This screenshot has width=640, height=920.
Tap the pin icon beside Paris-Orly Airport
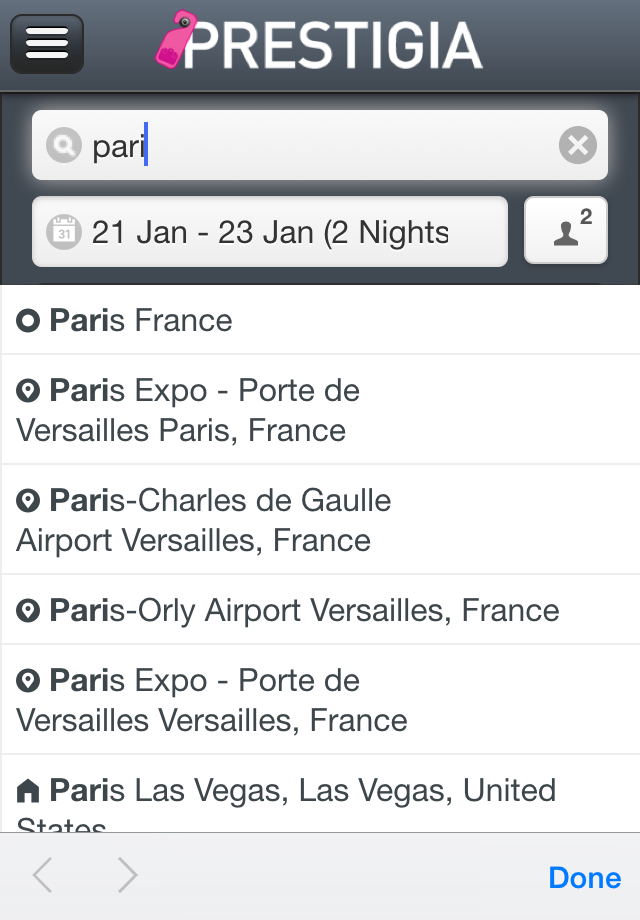pos(28,611)
